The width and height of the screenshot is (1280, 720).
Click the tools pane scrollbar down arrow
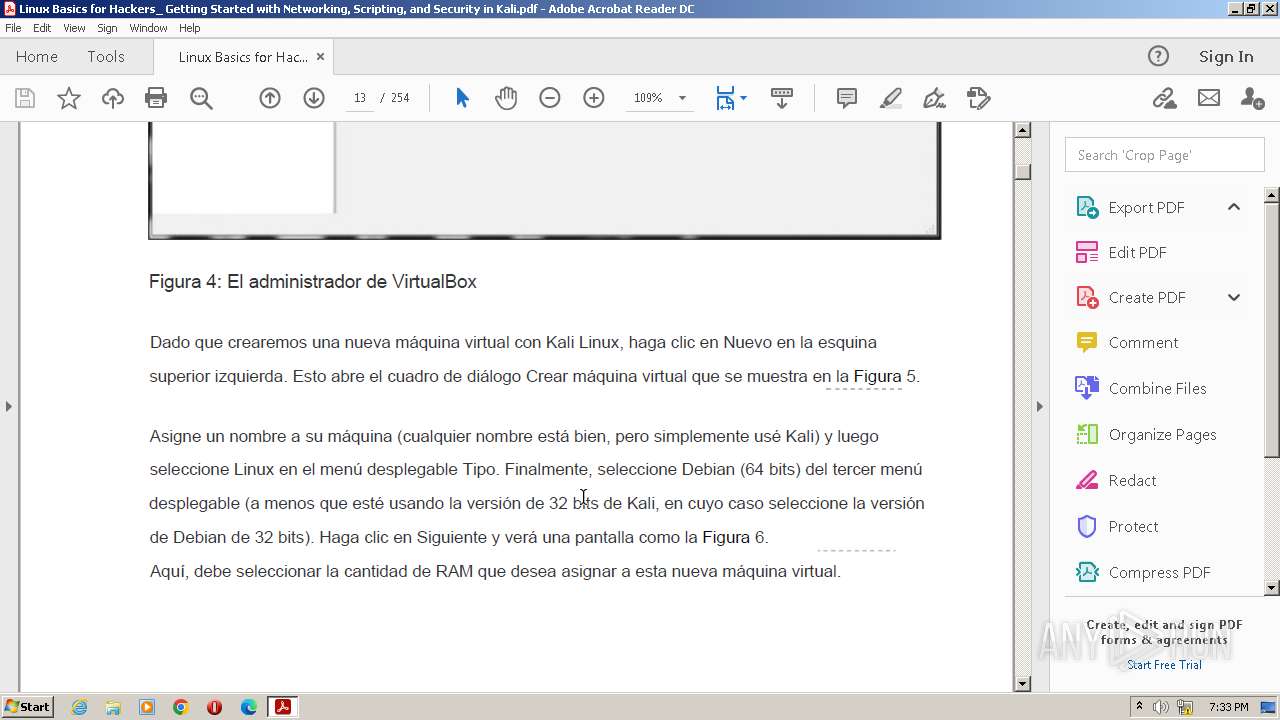point(1272,588)
